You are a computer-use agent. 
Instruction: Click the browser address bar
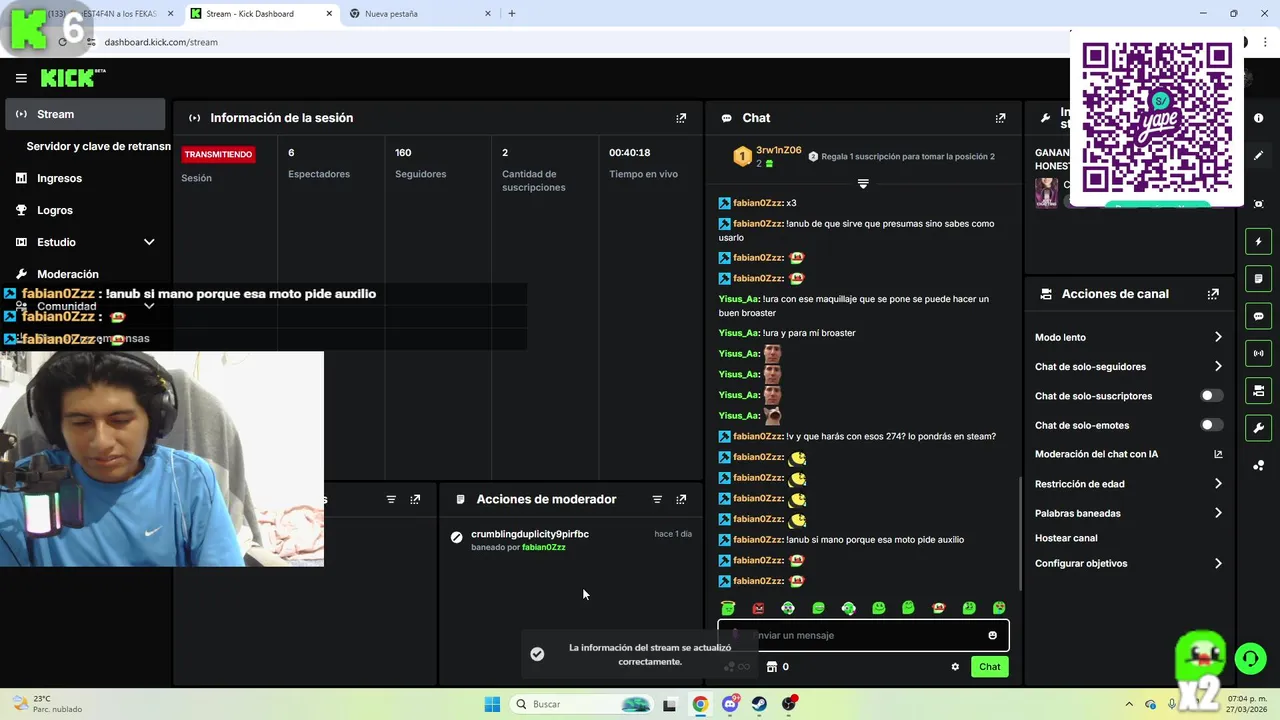[580, 42]
